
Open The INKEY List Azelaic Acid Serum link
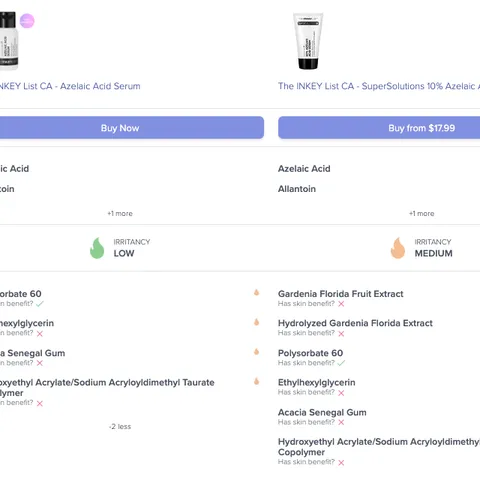tap(70, 86)
